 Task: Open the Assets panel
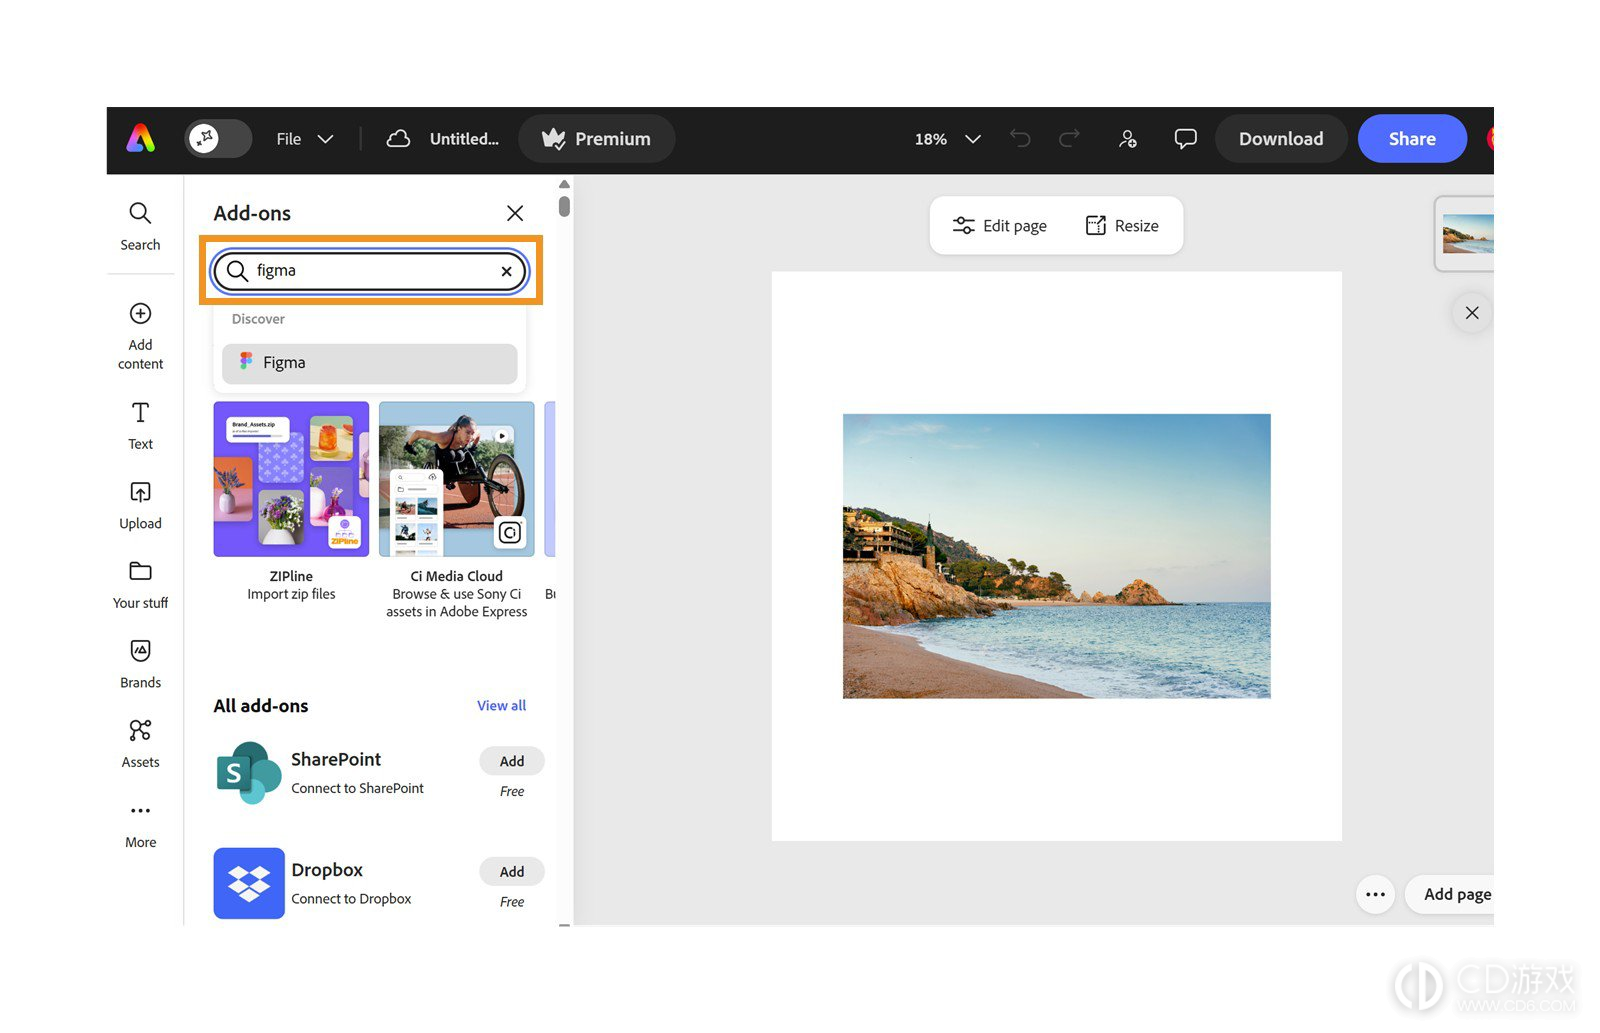(140, 744)
